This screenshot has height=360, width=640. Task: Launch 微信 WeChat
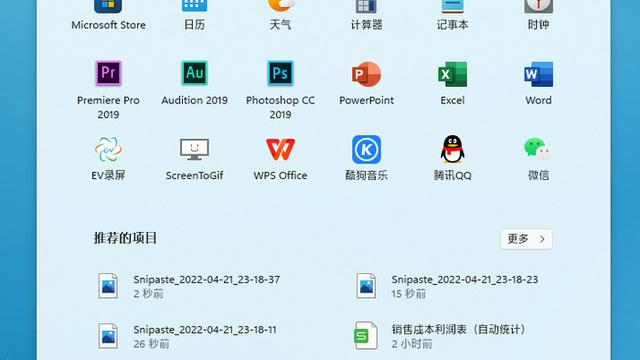[538, 158]
